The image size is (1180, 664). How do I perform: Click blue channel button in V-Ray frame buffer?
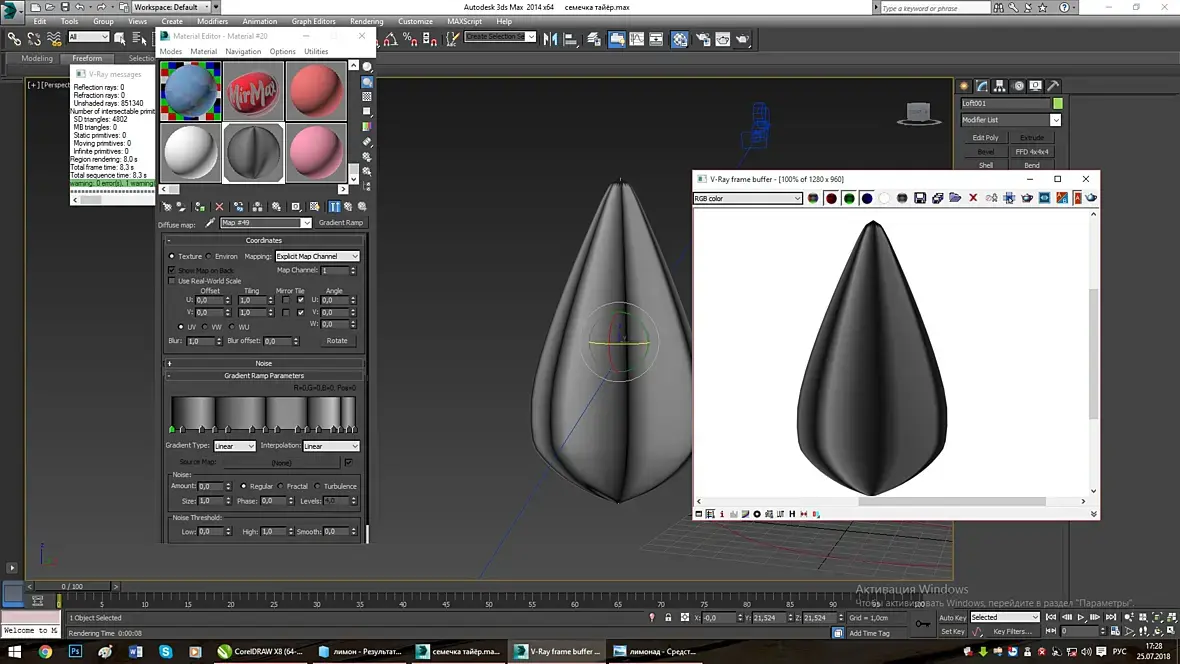(x=867, y=198)
